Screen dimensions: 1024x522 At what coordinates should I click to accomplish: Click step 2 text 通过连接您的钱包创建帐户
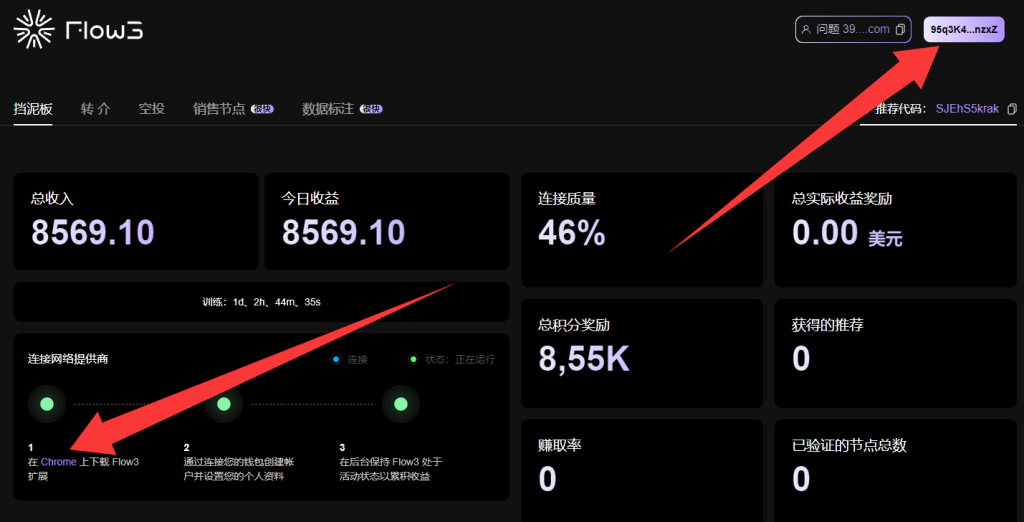tap(239, 469)
